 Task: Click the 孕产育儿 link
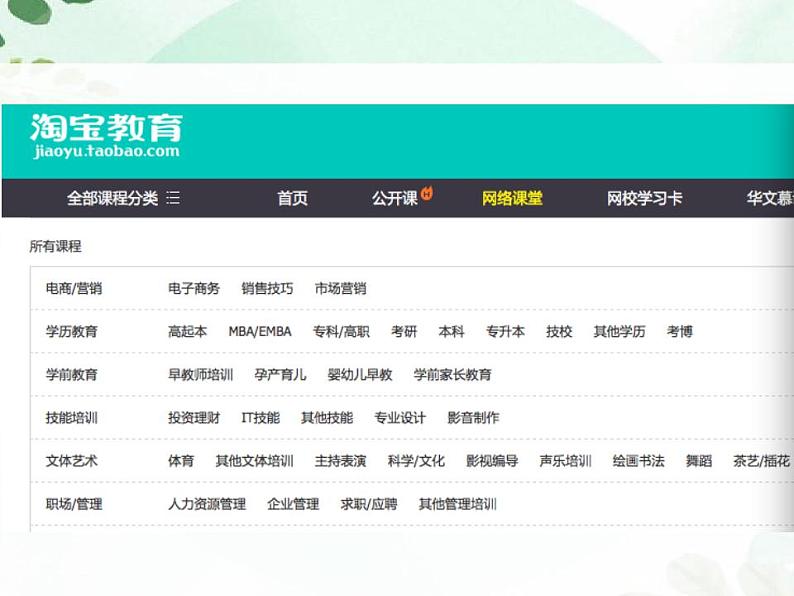click(280, 375)
